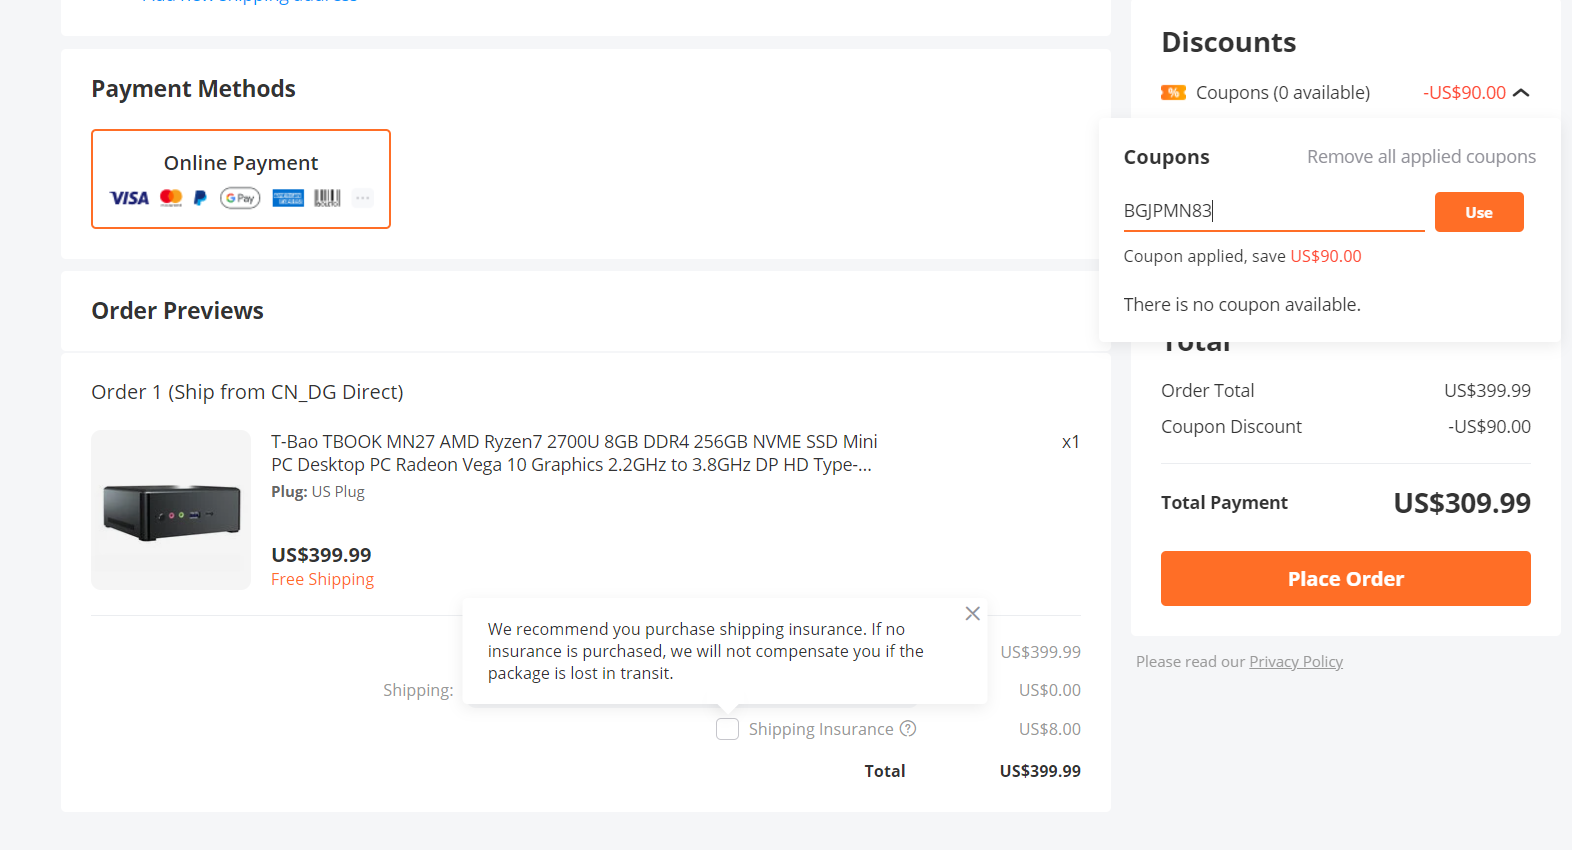Click the Boleto barcode payment icon
This screenshot has height=850, width=1572.
click(327, 198)
